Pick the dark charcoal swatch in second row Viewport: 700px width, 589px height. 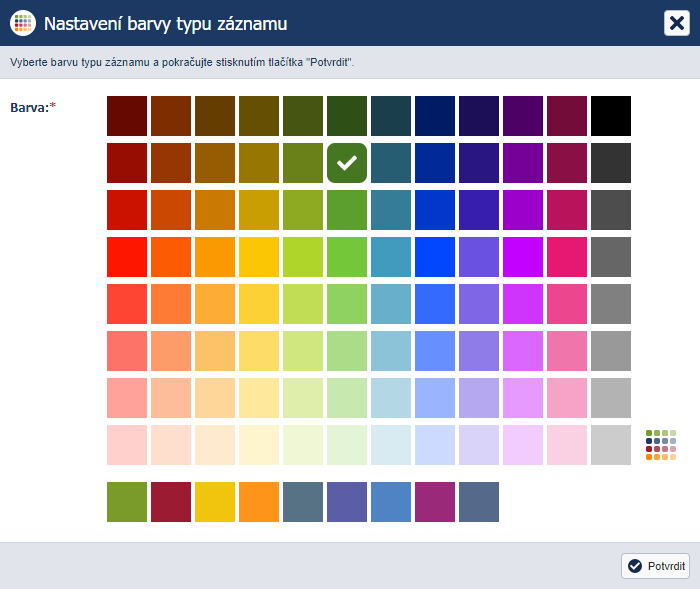pyautogui.click(x=611, y=163)
